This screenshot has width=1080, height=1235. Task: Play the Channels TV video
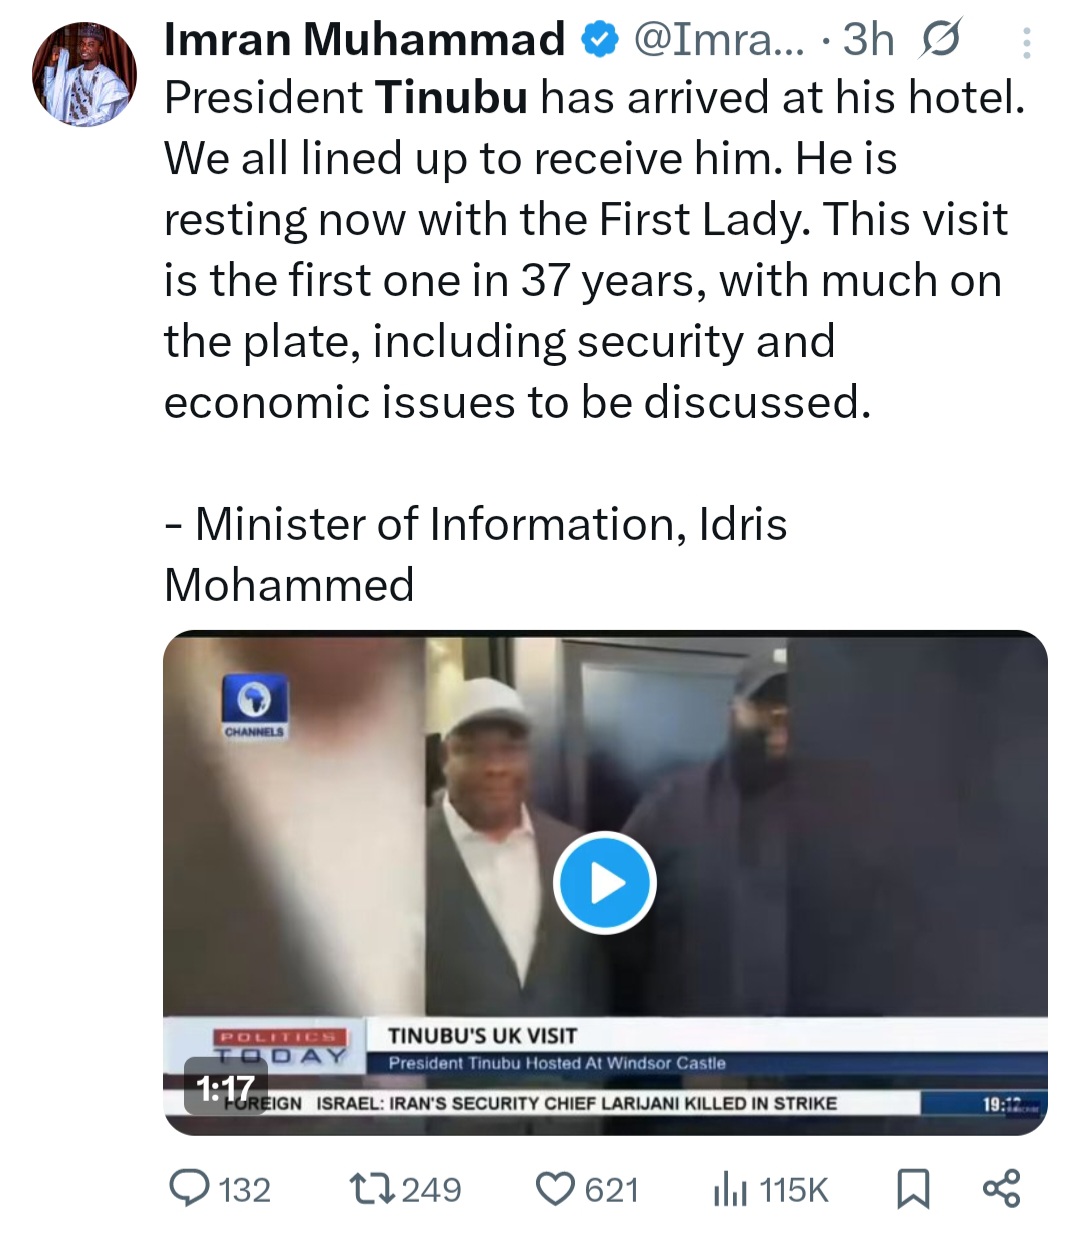click(x=604, y=883)
